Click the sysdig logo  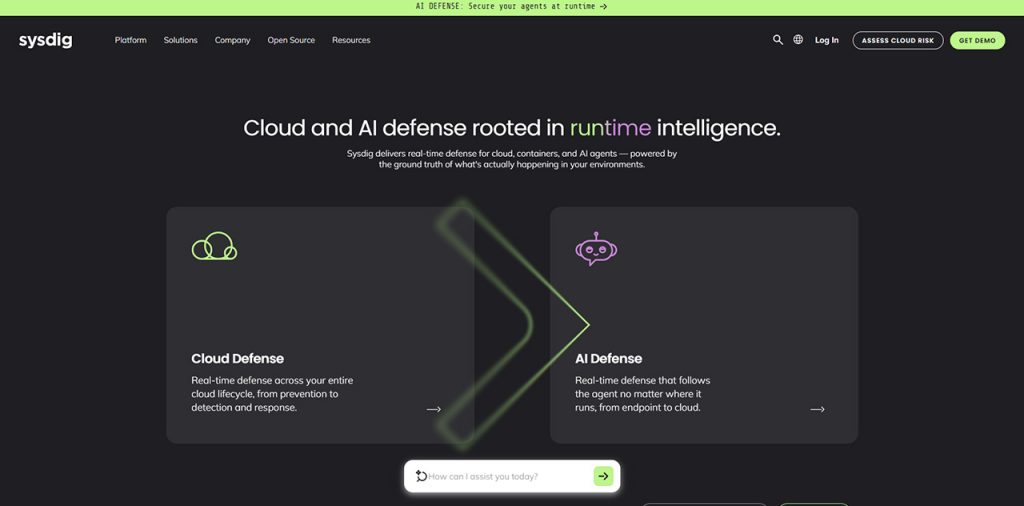click(x=46, y=40)
